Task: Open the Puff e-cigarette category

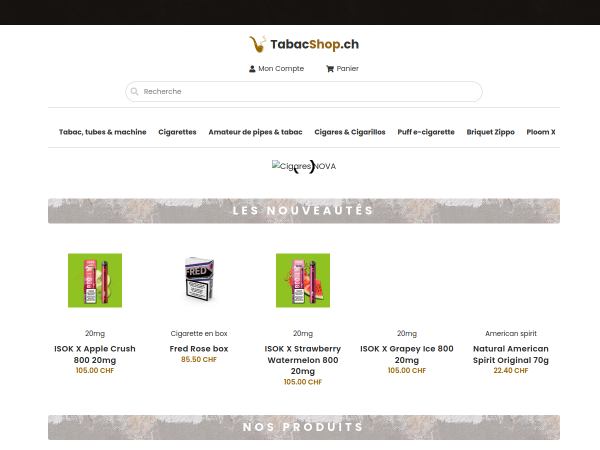Action: 426,132
